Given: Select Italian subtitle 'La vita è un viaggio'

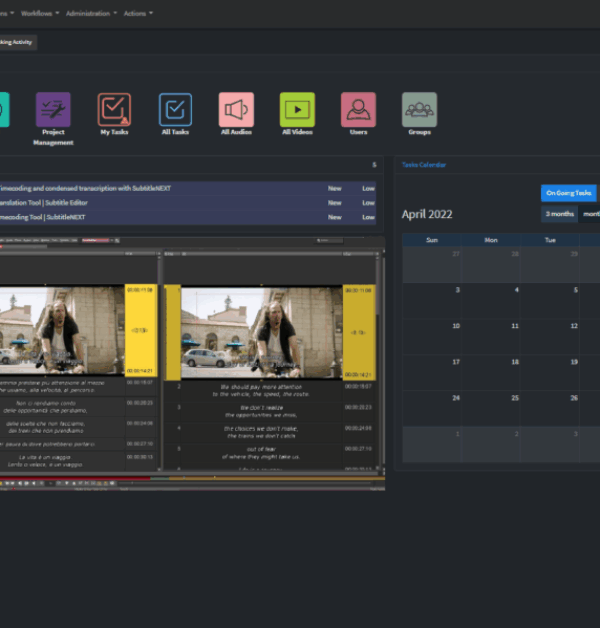Looking at the screenshot, I should [x=45, y=461].
